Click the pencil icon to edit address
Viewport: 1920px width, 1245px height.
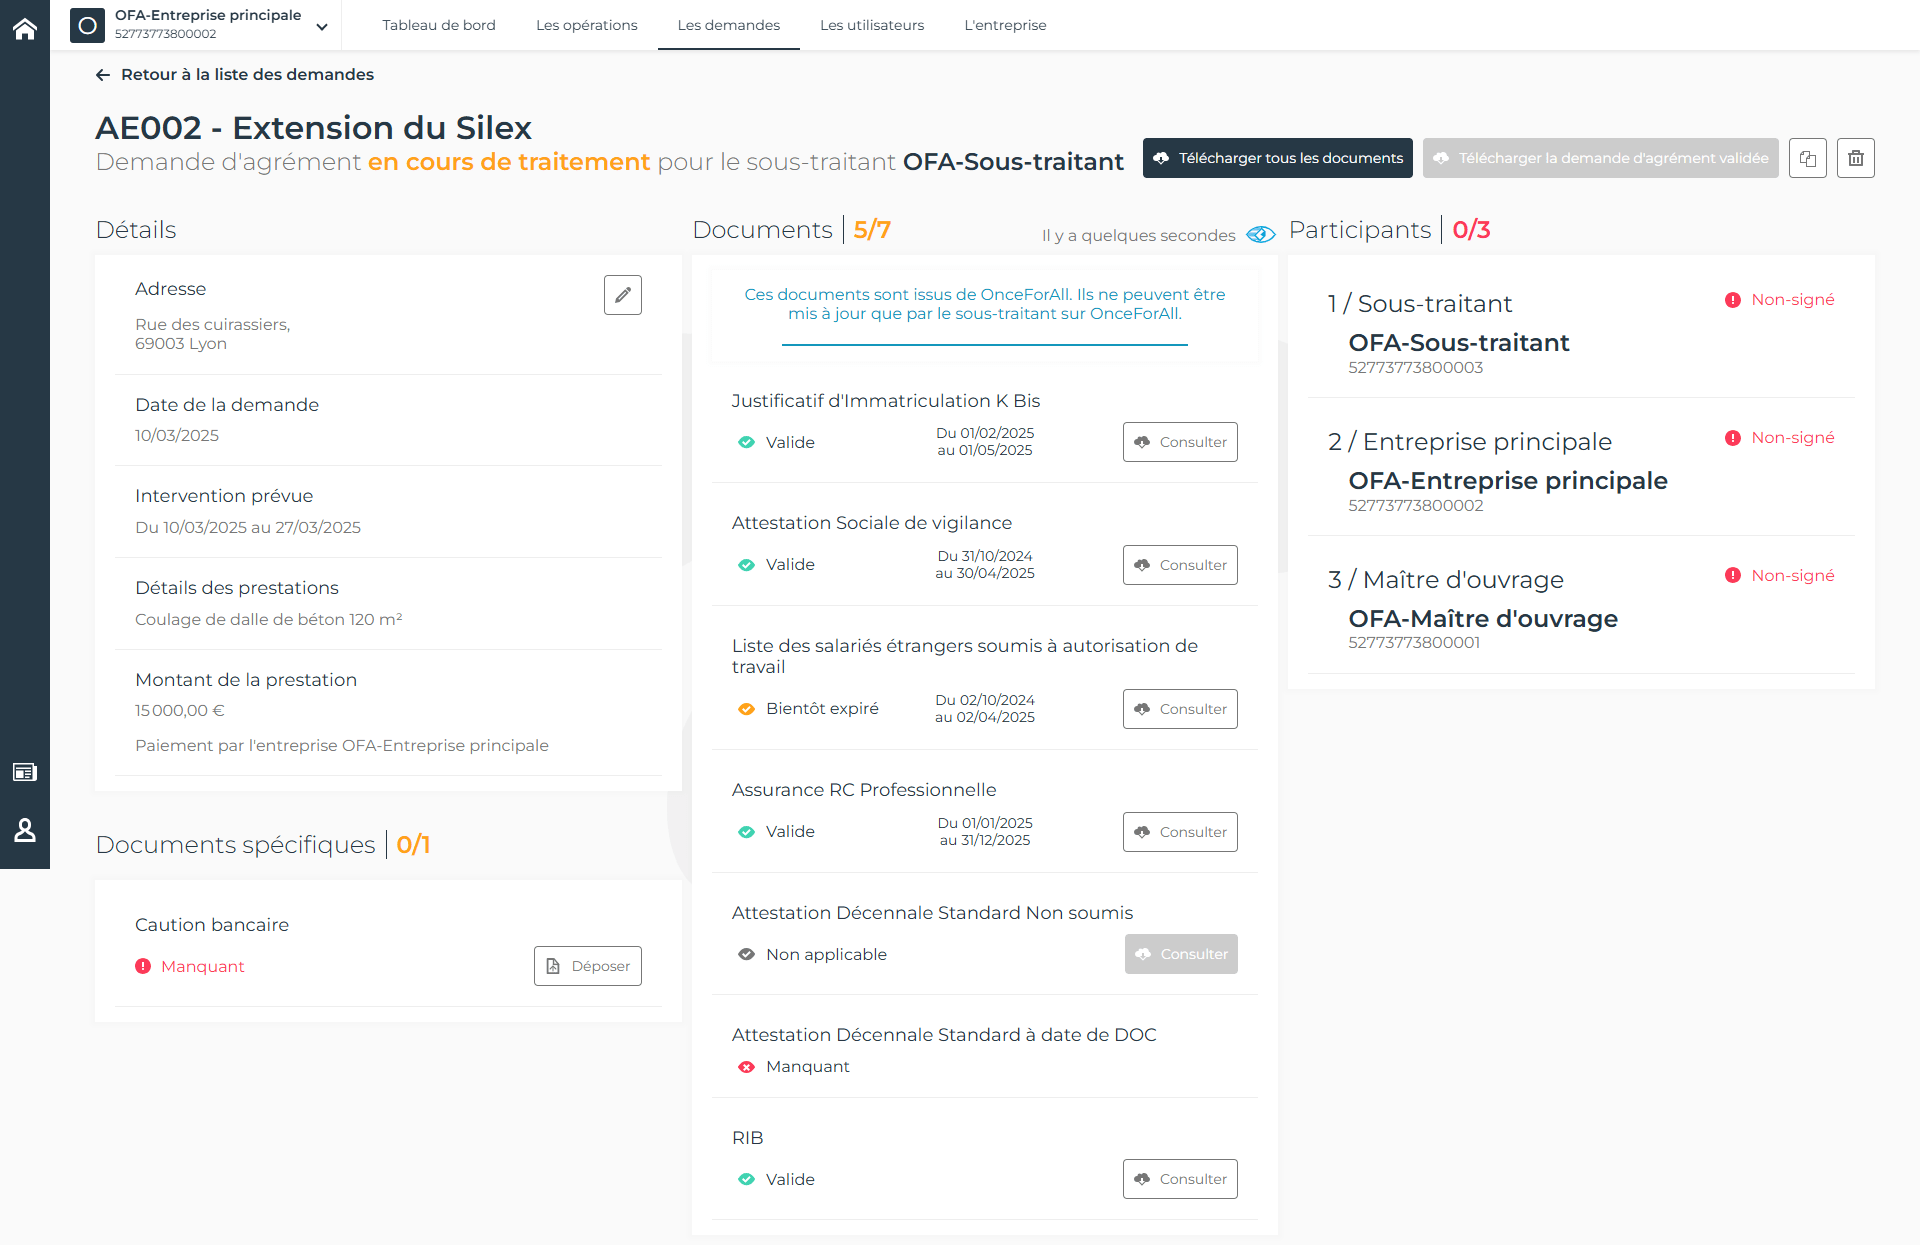pos(622,295)
